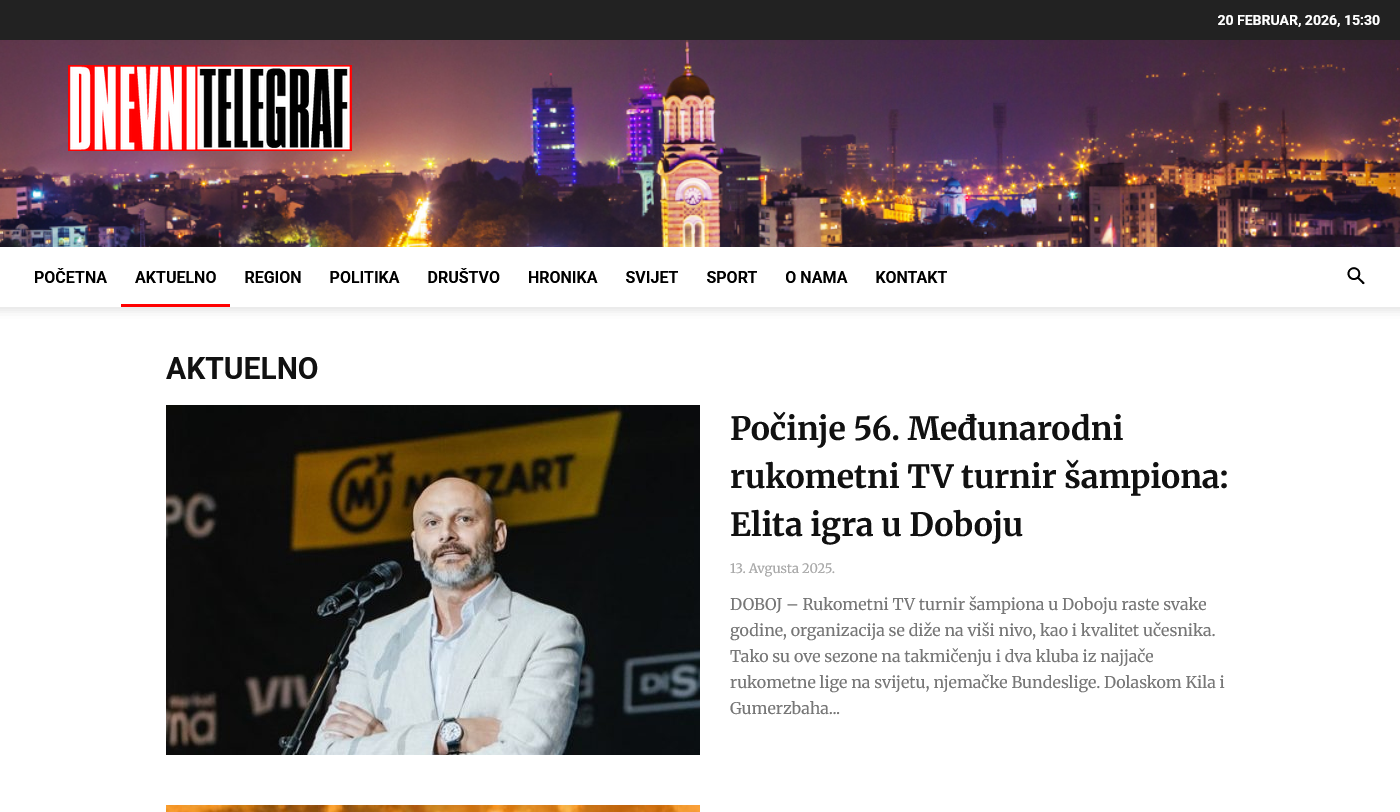Click the article photo of man at microphone
Screen dimensions: 1400x812
coord(433,580)
